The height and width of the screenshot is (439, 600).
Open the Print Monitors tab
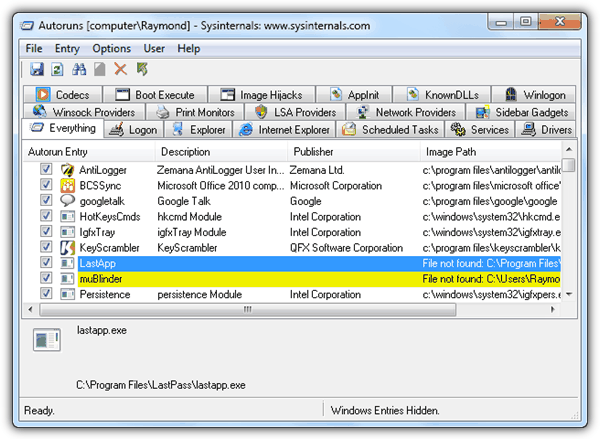coord(195,112)
